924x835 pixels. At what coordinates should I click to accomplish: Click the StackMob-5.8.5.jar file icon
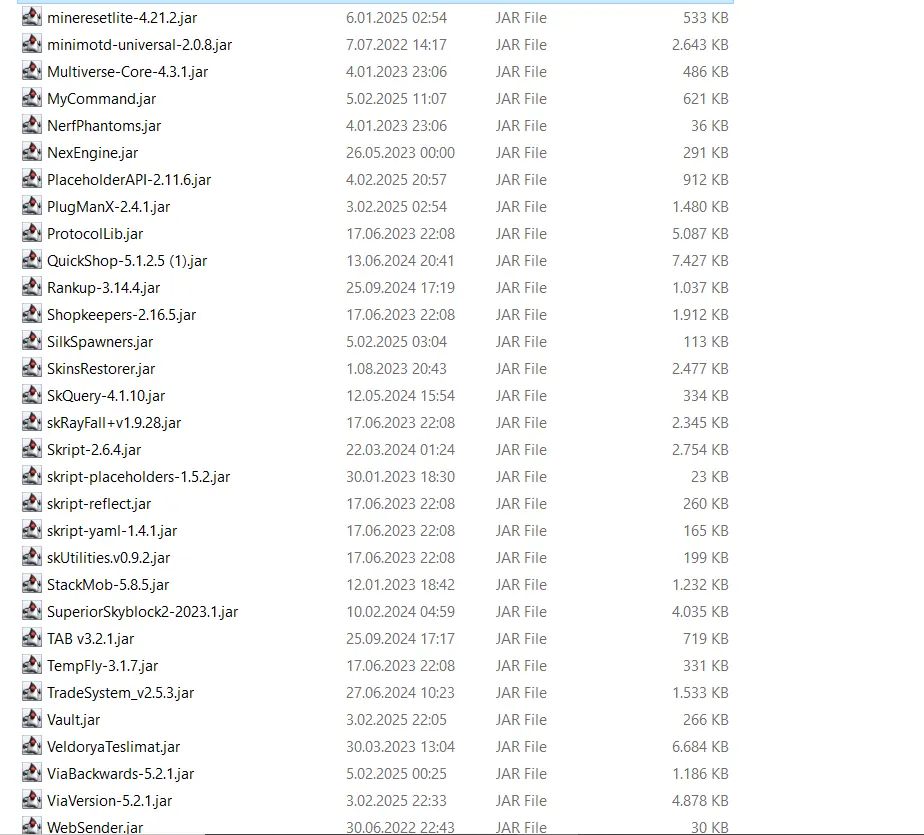click(32, 585)
